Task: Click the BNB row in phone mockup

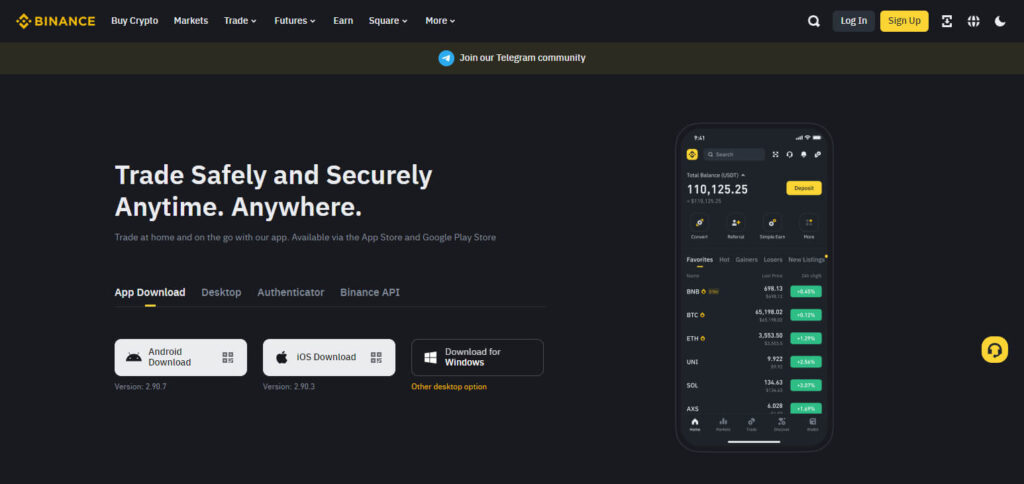Action: 754,291
